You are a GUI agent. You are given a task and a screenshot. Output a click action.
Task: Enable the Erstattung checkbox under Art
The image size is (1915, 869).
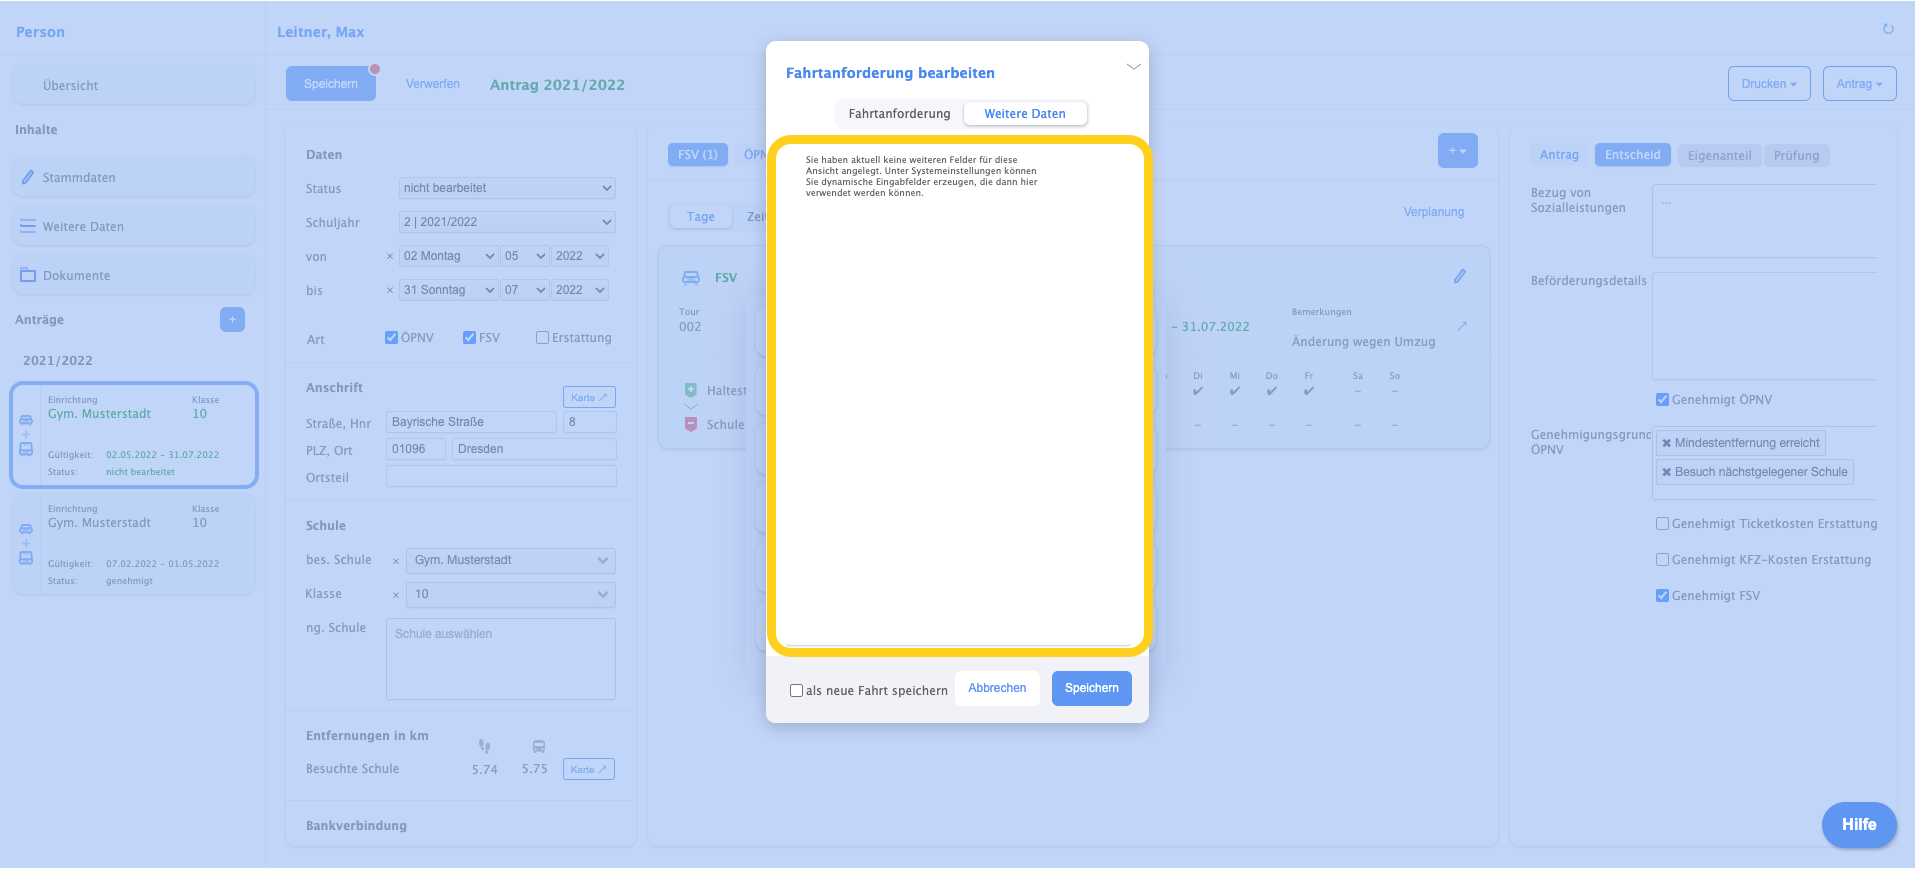(542, 338)
